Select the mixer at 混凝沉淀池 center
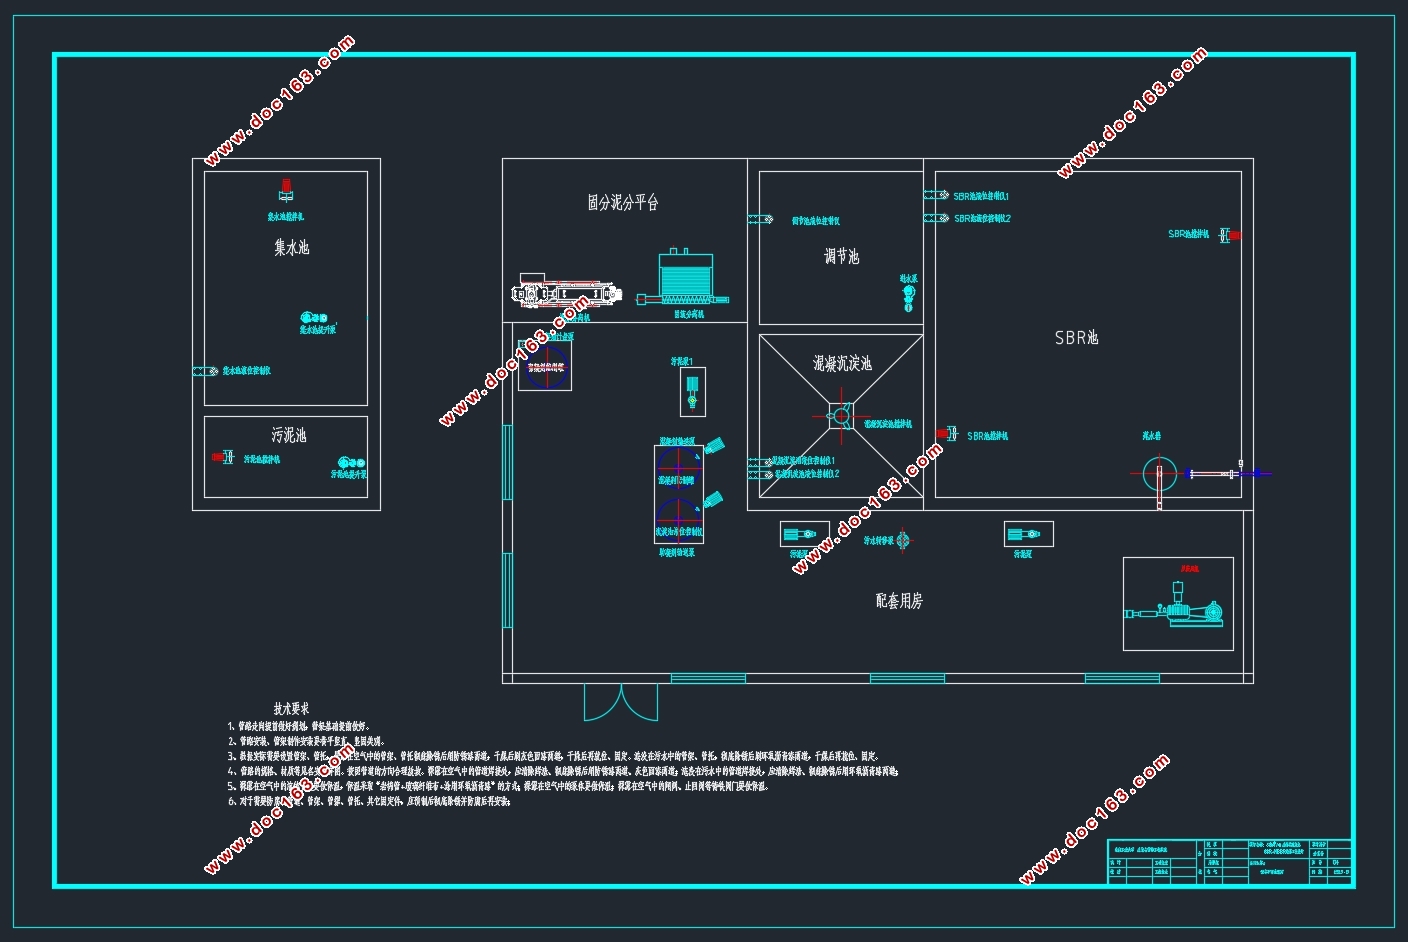The width and height of the screenshot is (1408, 942). tap(840, 415)
